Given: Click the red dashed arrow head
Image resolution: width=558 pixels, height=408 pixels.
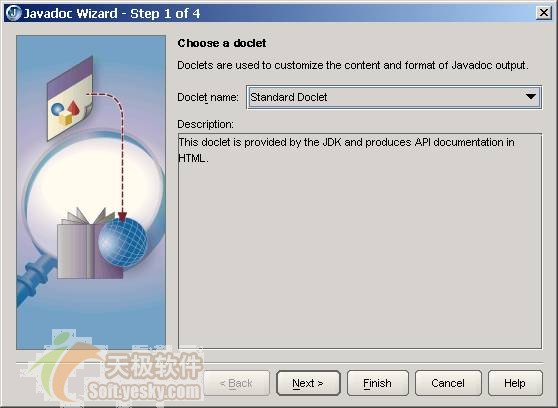Looking at the screenshot, I should 122,216.
